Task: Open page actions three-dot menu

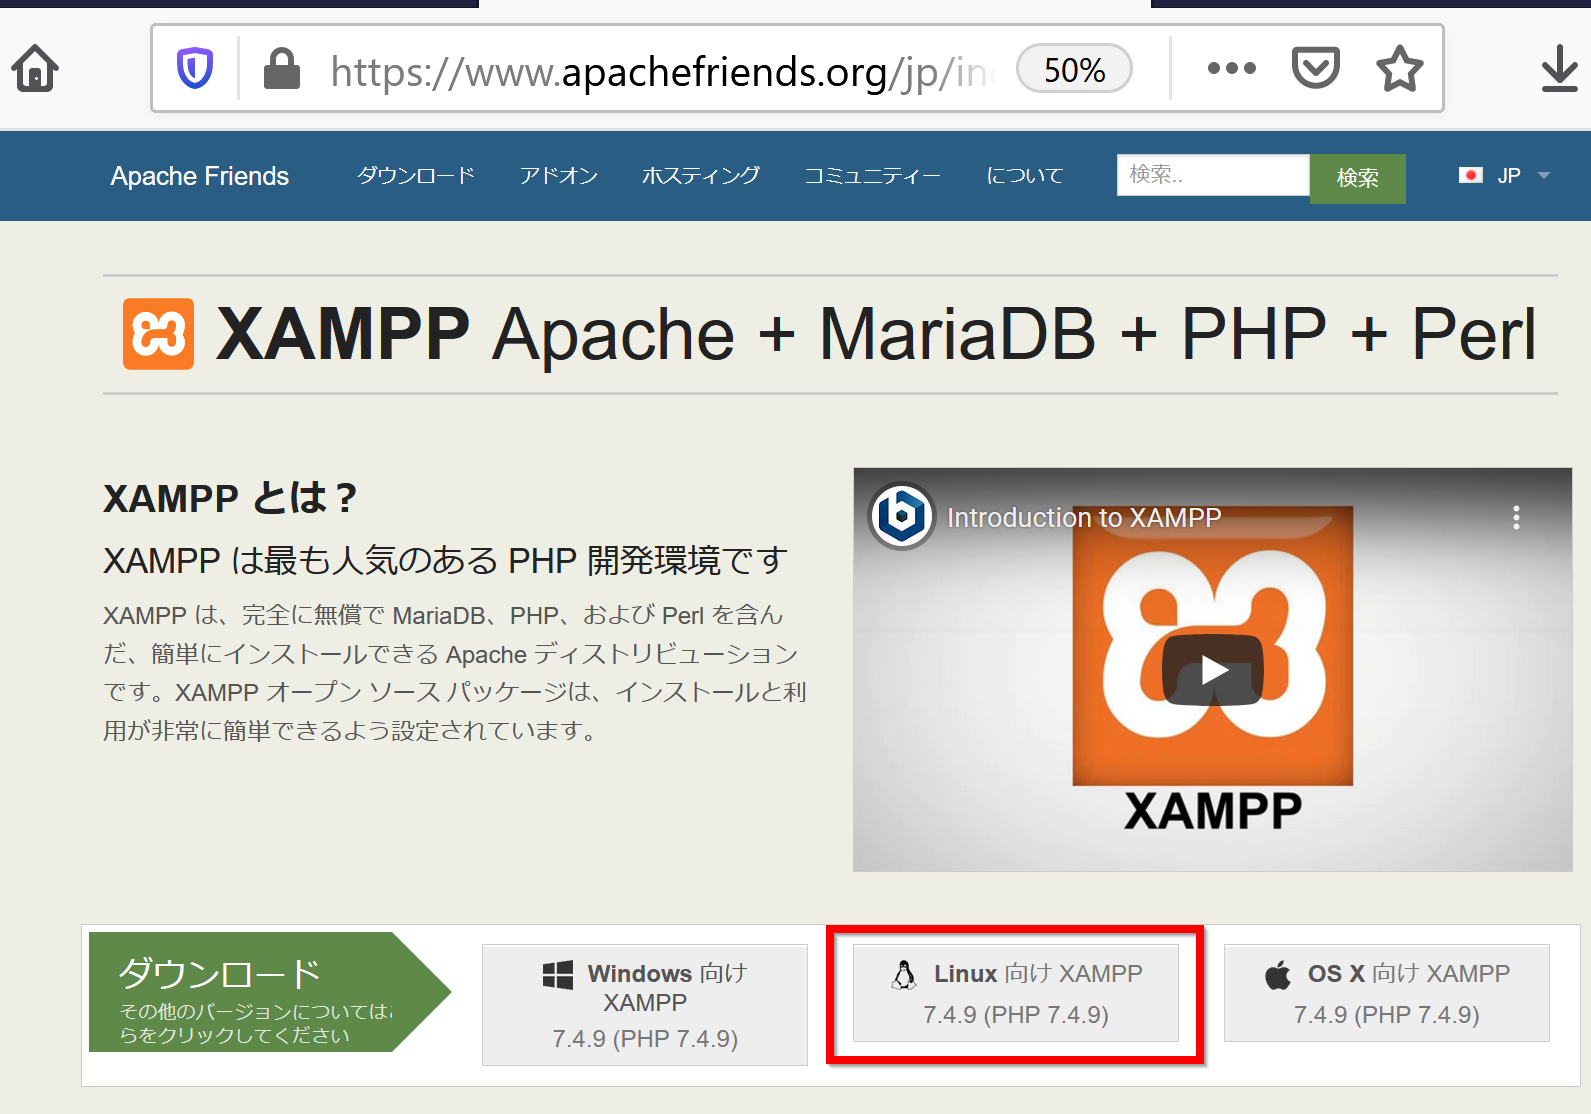Action: click(1231, 69)
